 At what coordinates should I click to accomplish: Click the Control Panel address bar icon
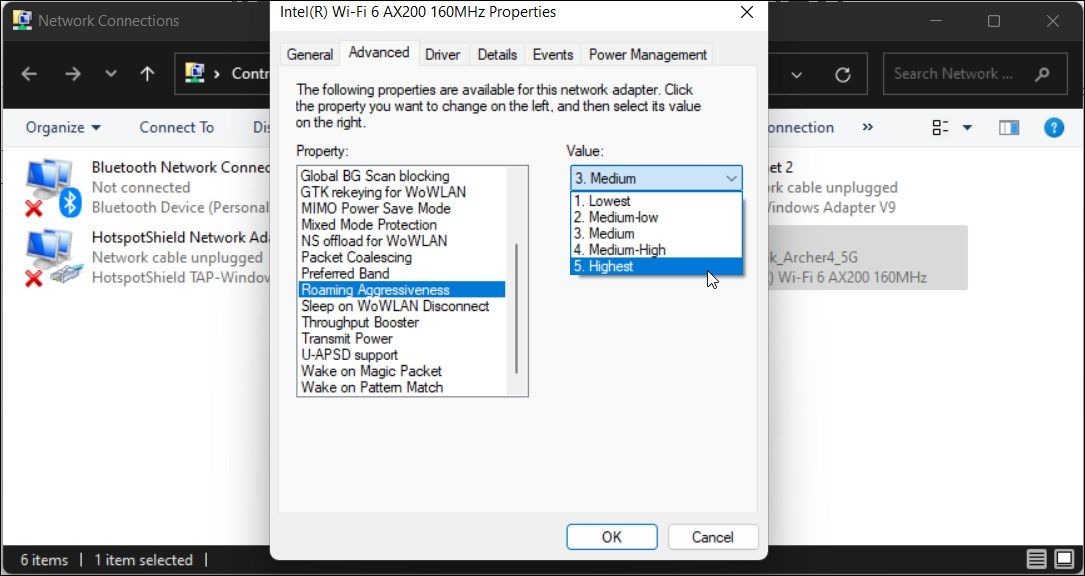click(x=196, y=73)
